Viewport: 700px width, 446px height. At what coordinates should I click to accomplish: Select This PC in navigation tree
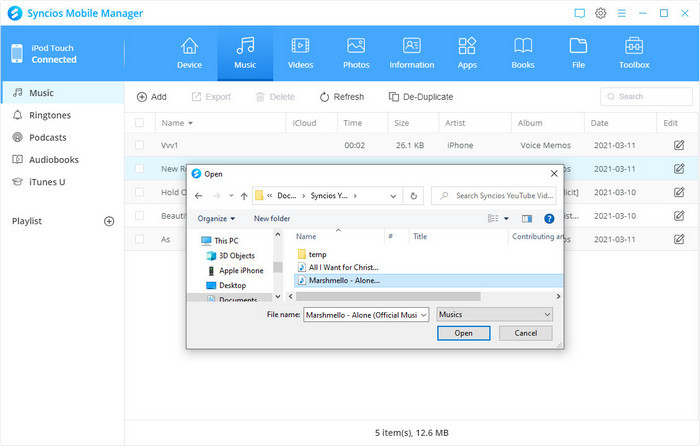pos(220,241)
